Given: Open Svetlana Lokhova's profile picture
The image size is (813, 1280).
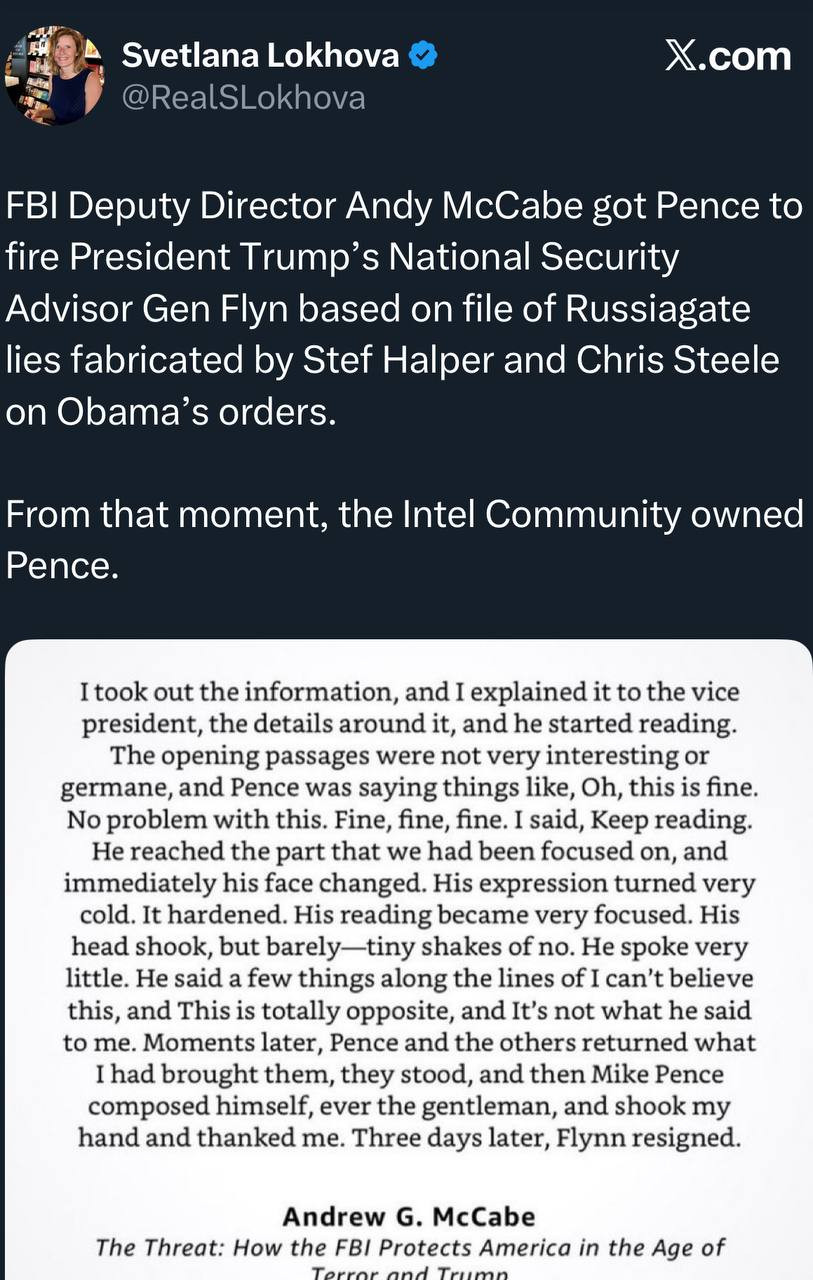Looking at the screenshot, I should tap(54, 76).
